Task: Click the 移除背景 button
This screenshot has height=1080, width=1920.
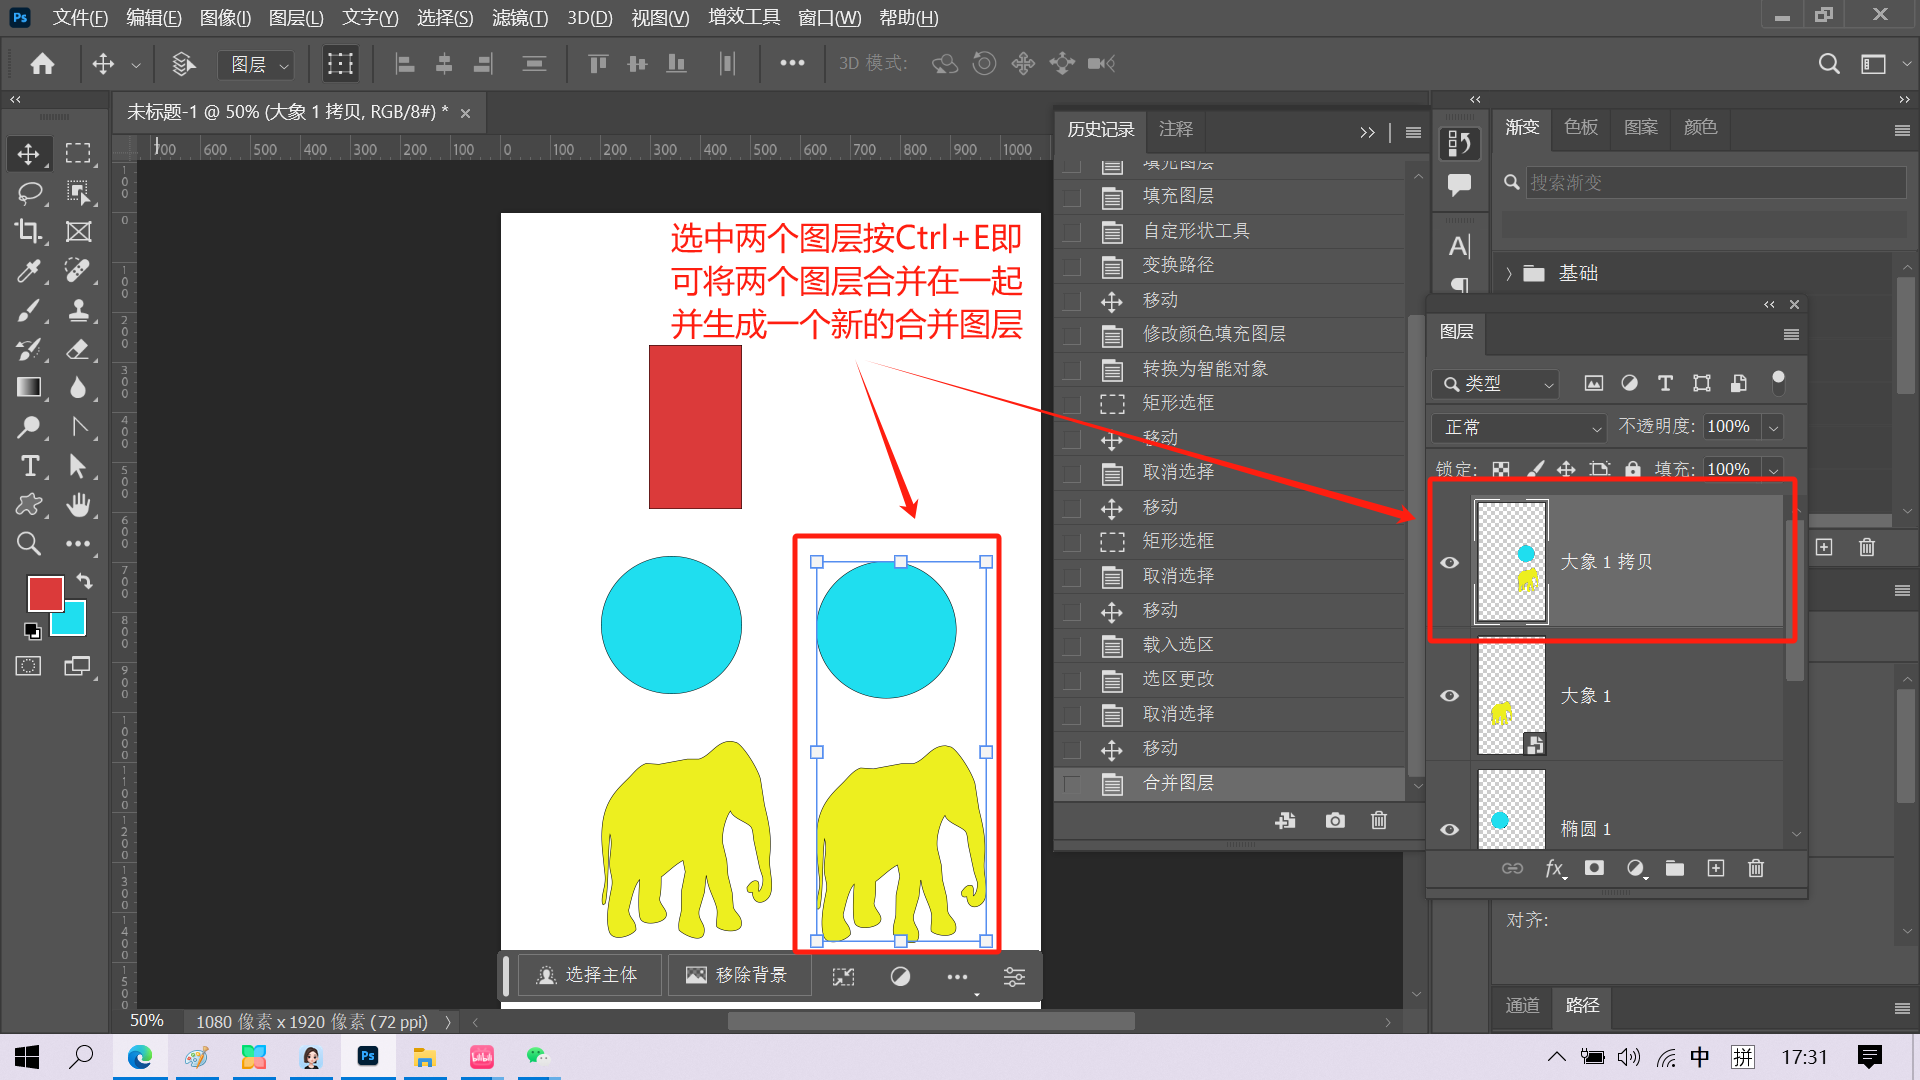Action: pos(737,975)
